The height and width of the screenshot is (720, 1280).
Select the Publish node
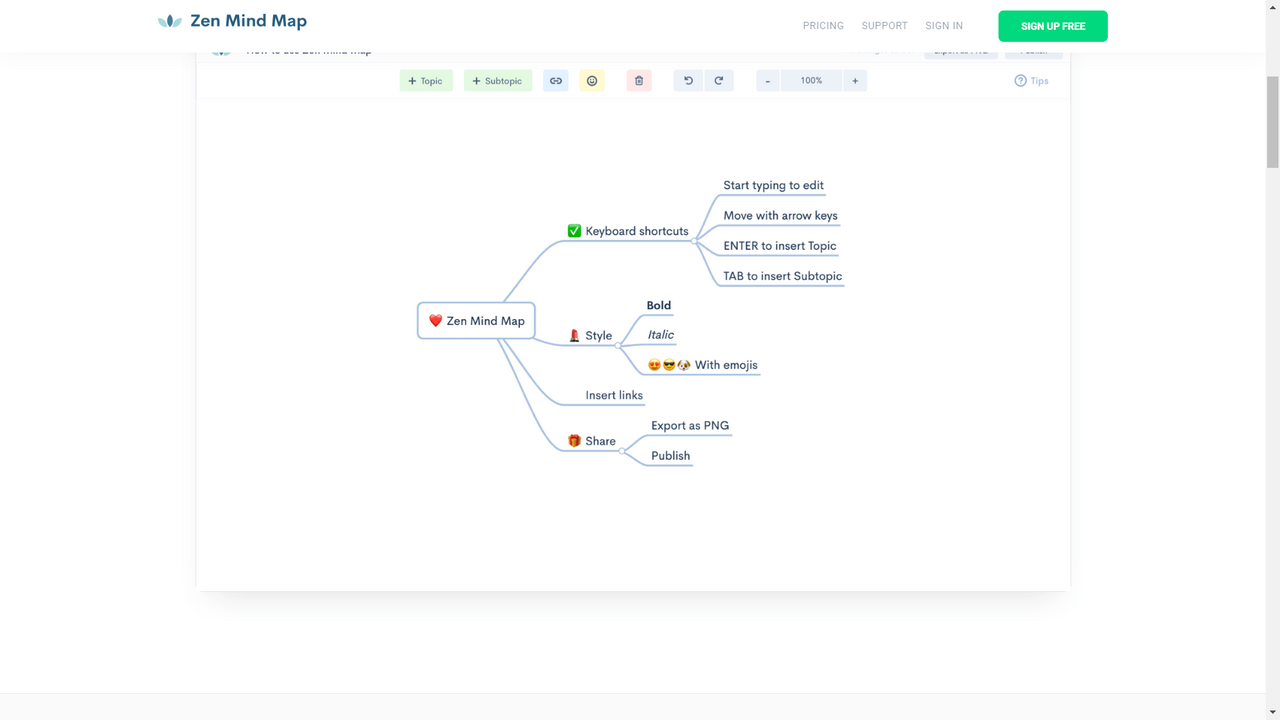671,456
